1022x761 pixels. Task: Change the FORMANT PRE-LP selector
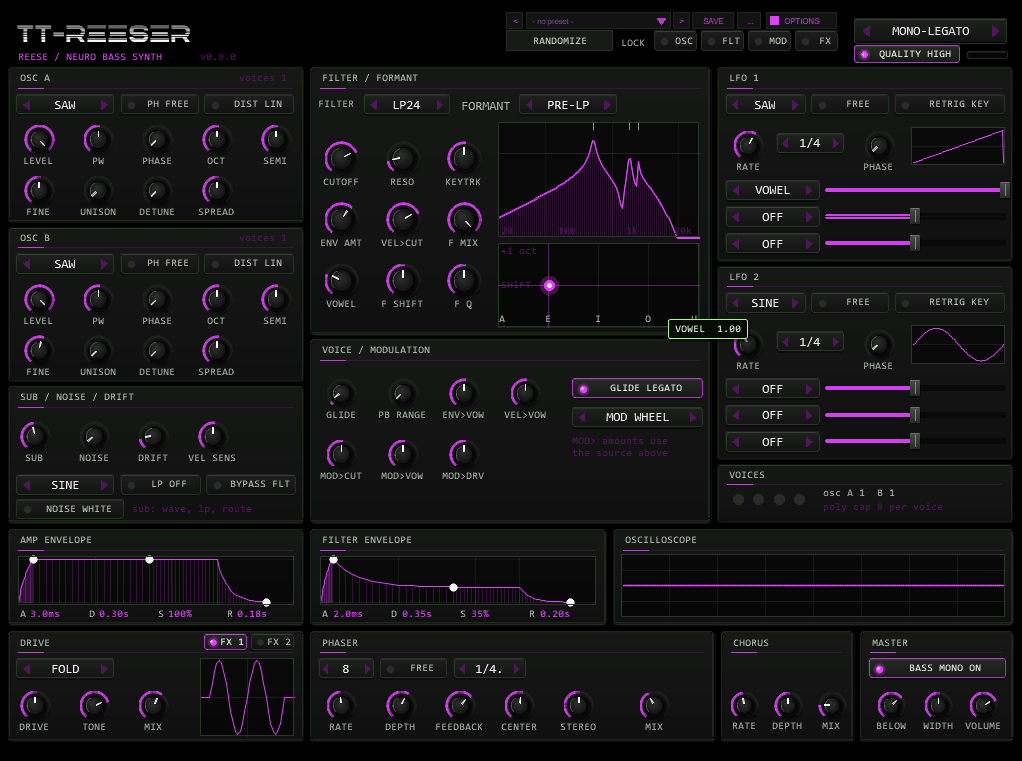[x=568, y=105]
